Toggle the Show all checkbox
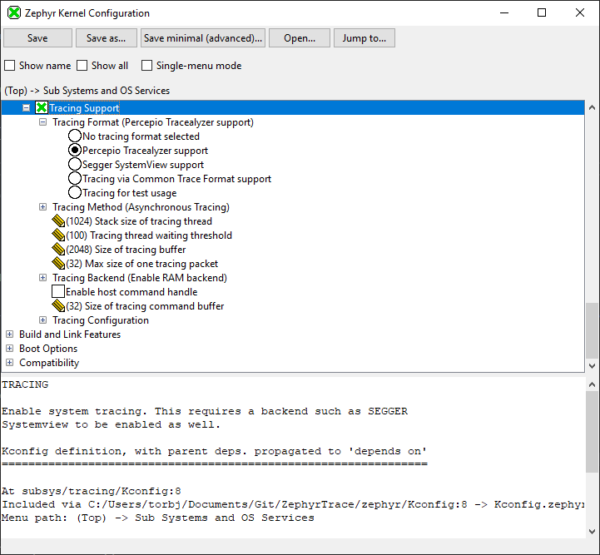The width and height of the screenshot is (600, 555). tap(82, 65)
